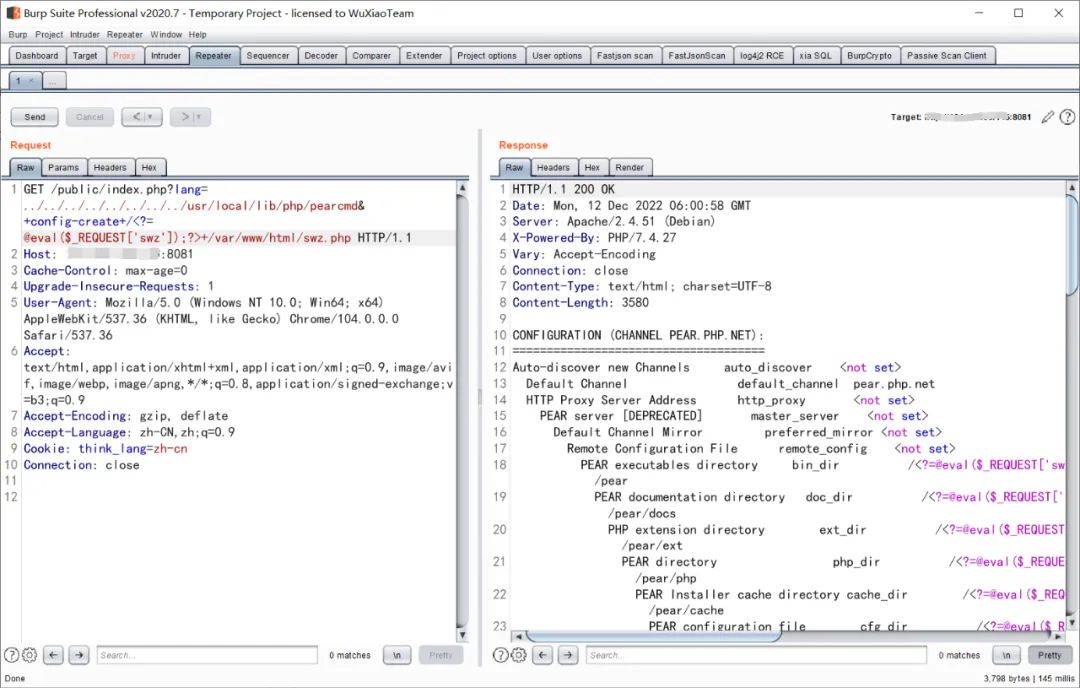Click the 'HTTP/1.1 200 OK' response line
The height and width of the screenshot is (688, 1080).
(x=563, y=189)
